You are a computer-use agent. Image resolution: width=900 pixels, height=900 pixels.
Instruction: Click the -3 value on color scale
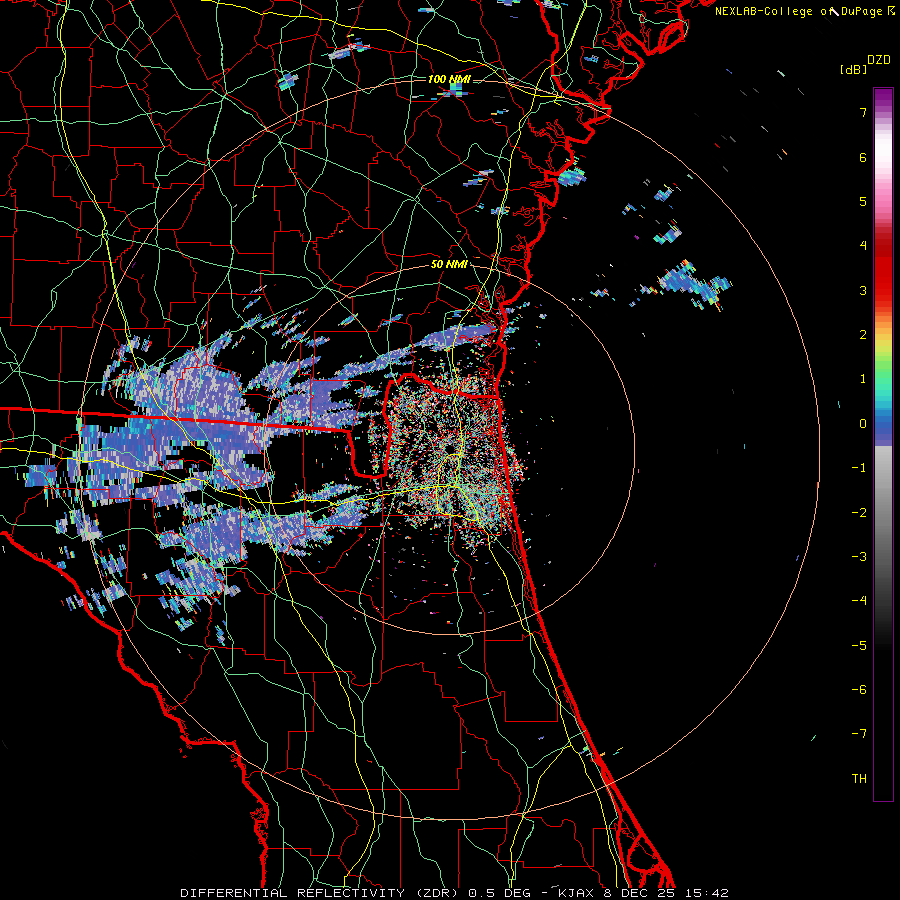click(x=859, y=557)
